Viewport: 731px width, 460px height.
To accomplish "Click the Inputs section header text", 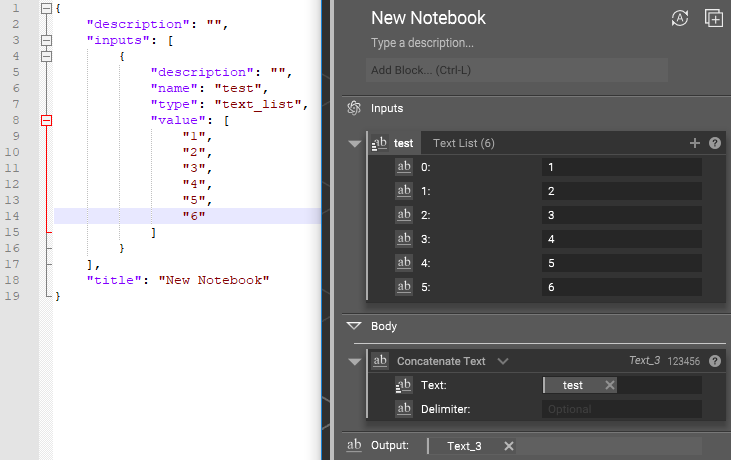I will (387, 108).
